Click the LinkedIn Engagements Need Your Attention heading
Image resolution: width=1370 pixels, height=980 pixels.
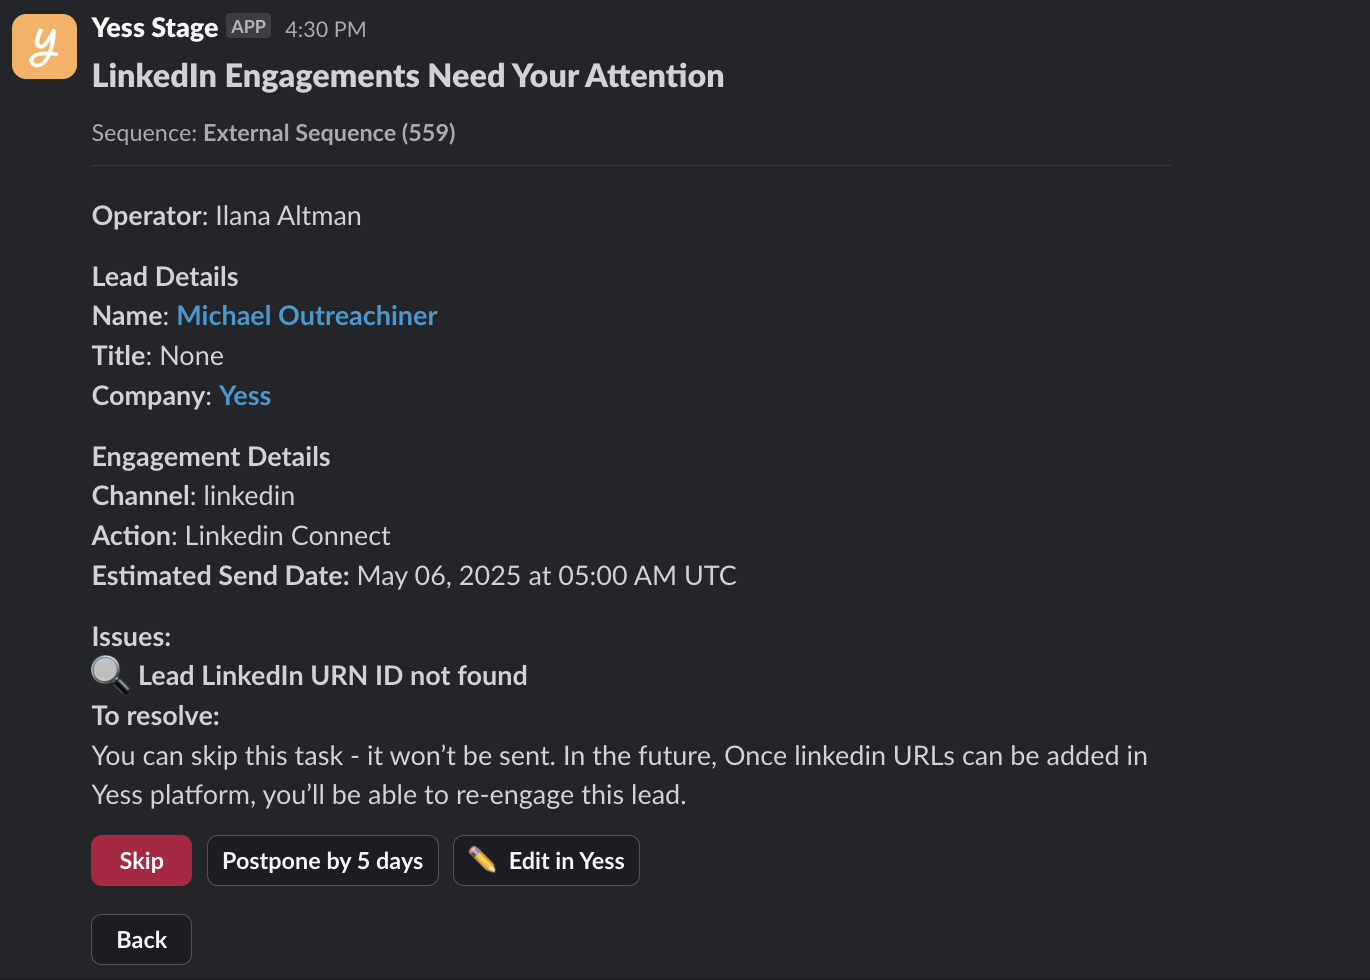[x=408, y=76]
